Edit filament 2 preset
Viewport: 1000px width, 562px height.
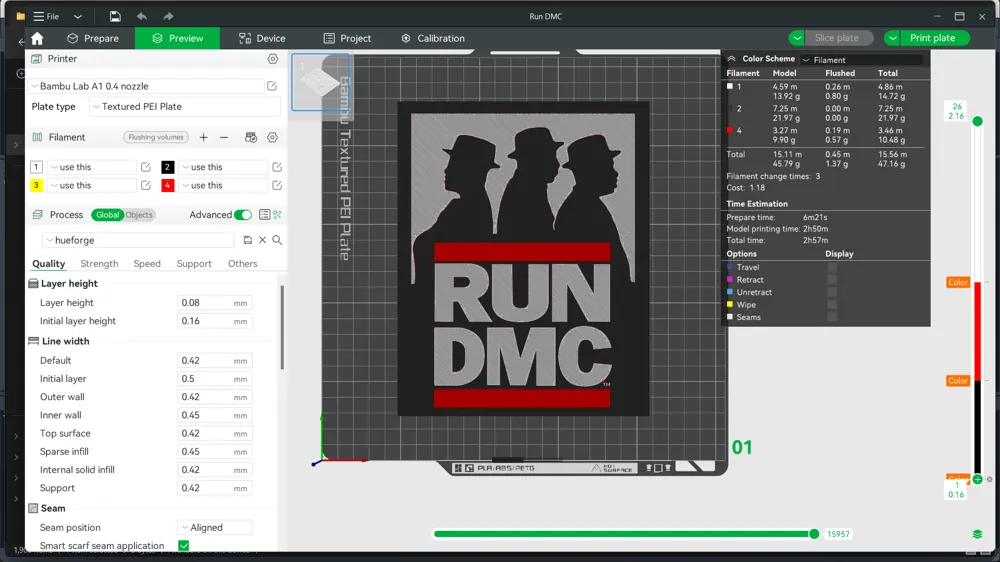277,167
